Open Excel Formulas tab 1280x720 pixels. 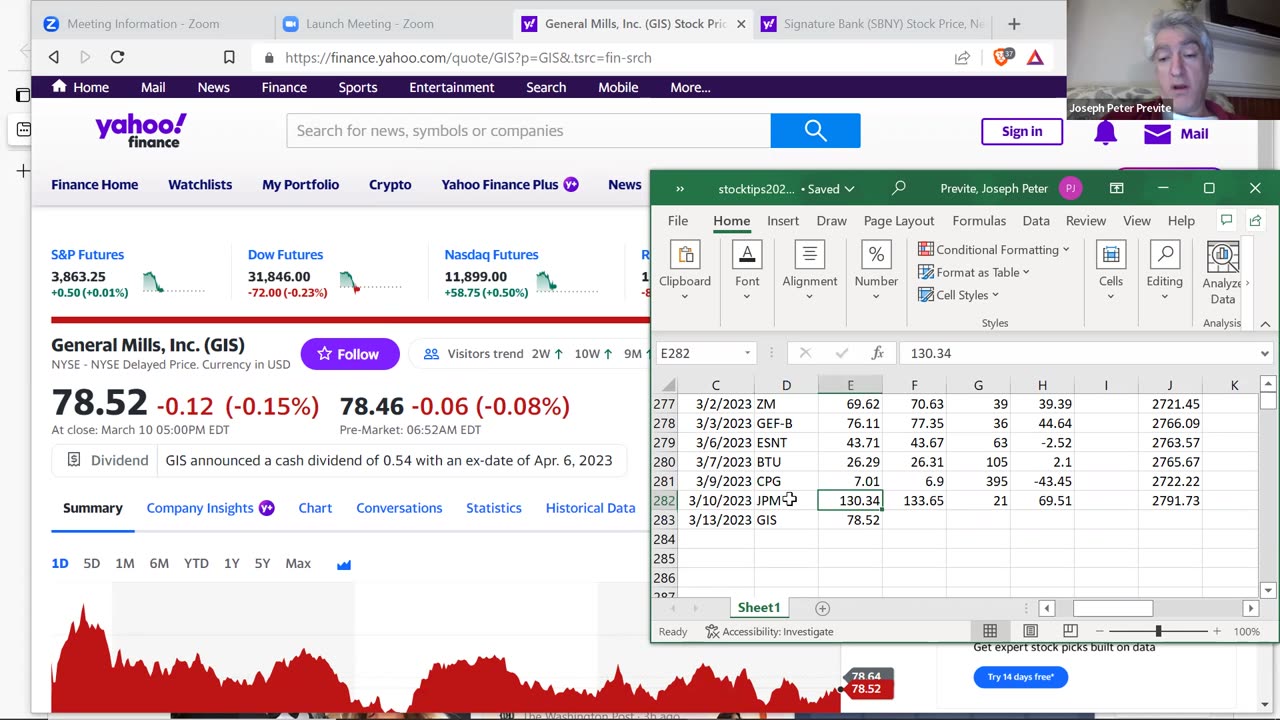tap(979, 221)
